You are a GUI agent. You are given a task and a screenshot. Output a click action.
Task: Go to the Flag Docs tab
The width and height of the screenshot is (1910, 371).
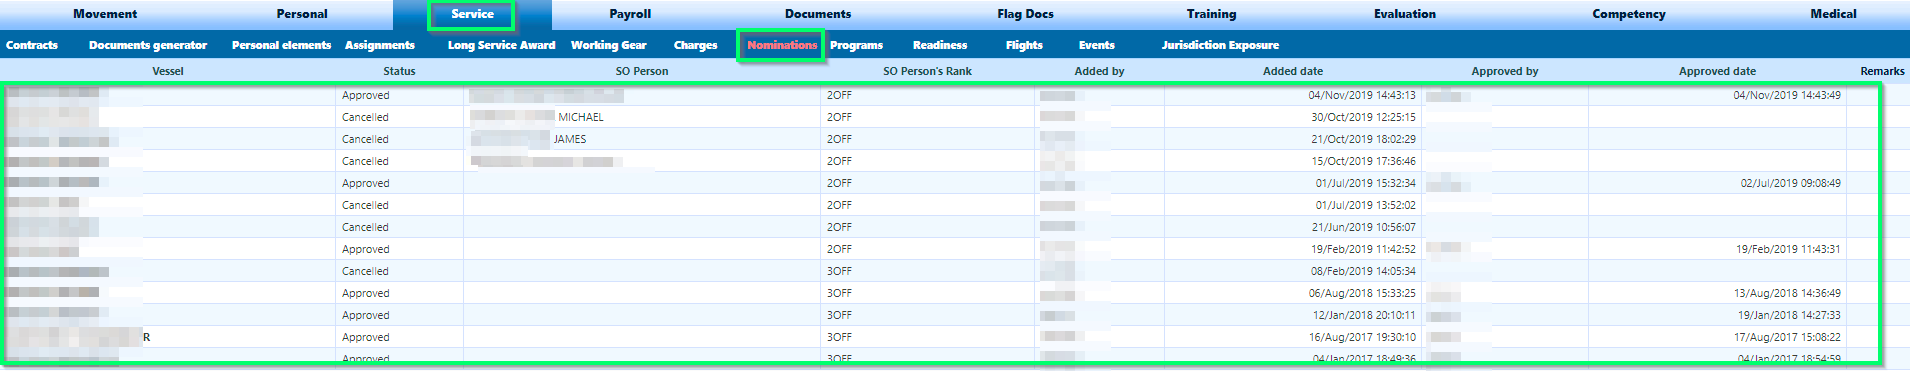(1025, 14)
